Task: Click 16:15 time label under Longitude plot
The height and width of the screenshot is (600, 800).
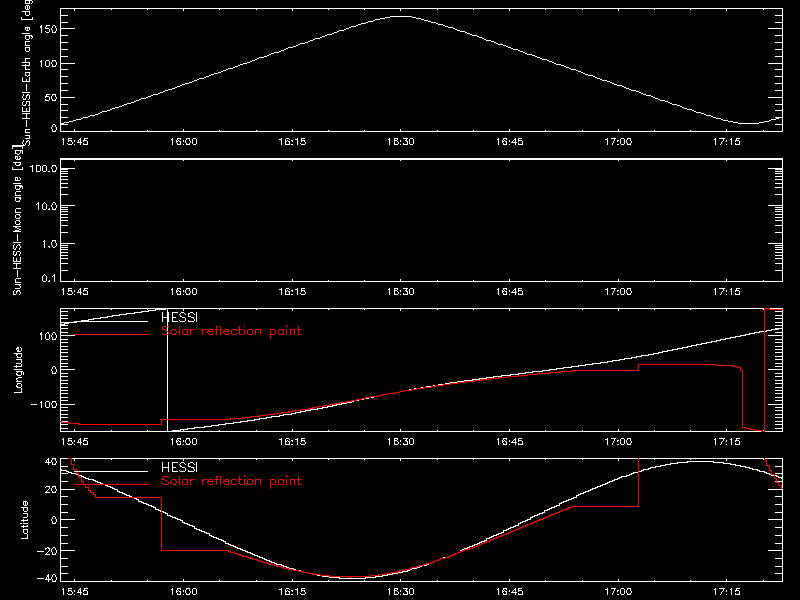Action: click(292, 442)
